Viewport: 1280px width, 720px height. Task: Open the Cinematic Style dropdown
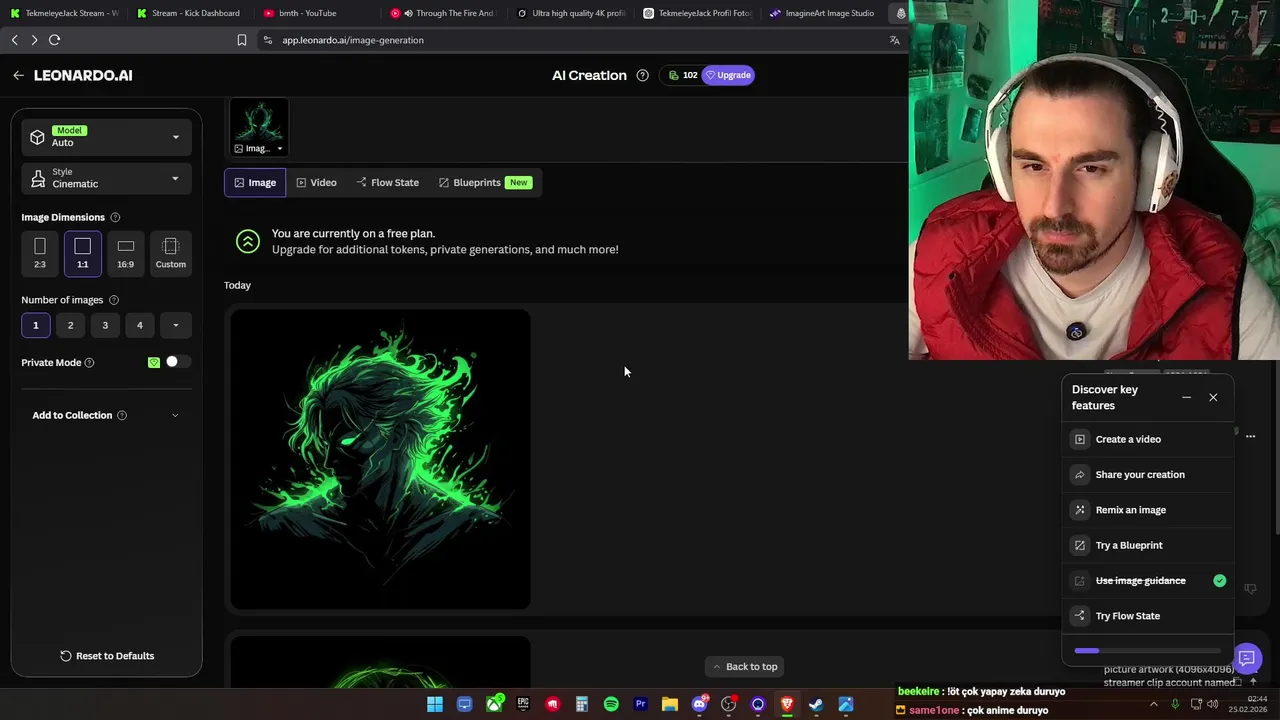(x=106, y=179)
